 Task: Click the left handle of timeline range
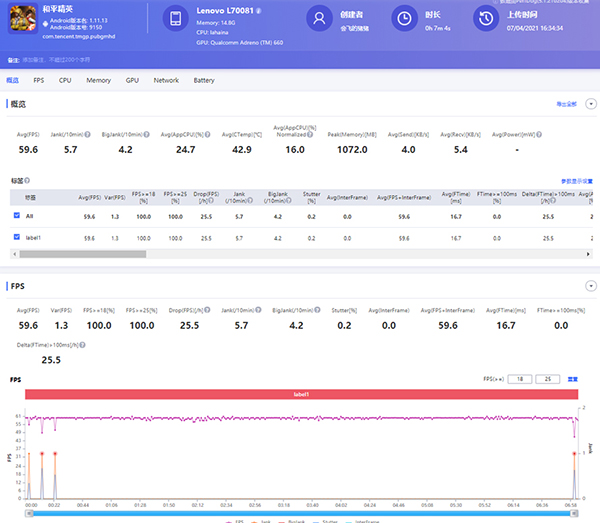pyautogui.click(x=30, y=512)
